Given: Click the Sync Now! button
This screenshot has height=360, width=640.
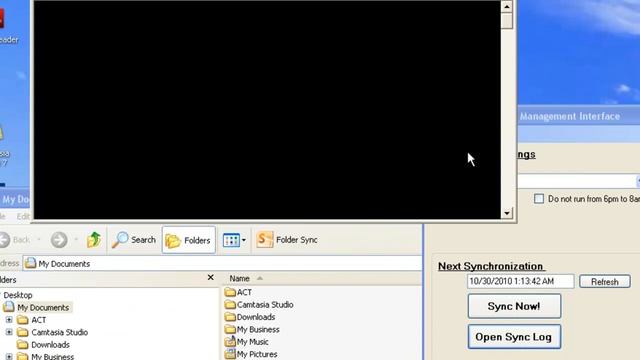Looking at the screenshot, I should click(514, 306).
